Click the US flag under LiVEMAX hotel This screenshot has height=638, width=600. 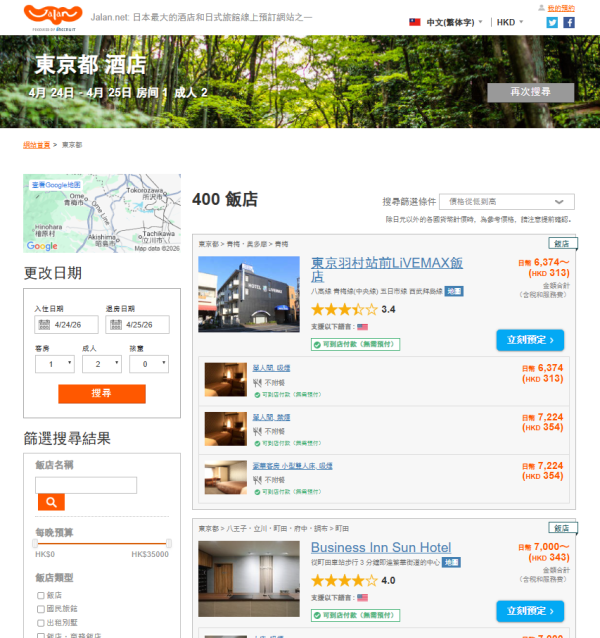pyautogui.click(x=362, y=327)
